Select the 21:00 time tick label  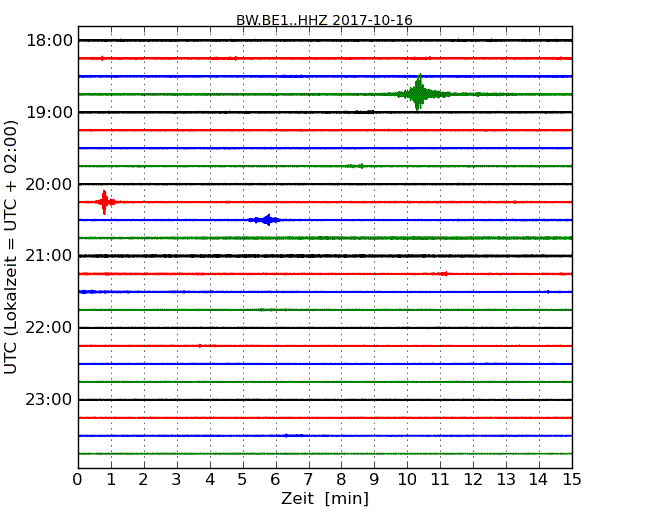pos(49,256)
